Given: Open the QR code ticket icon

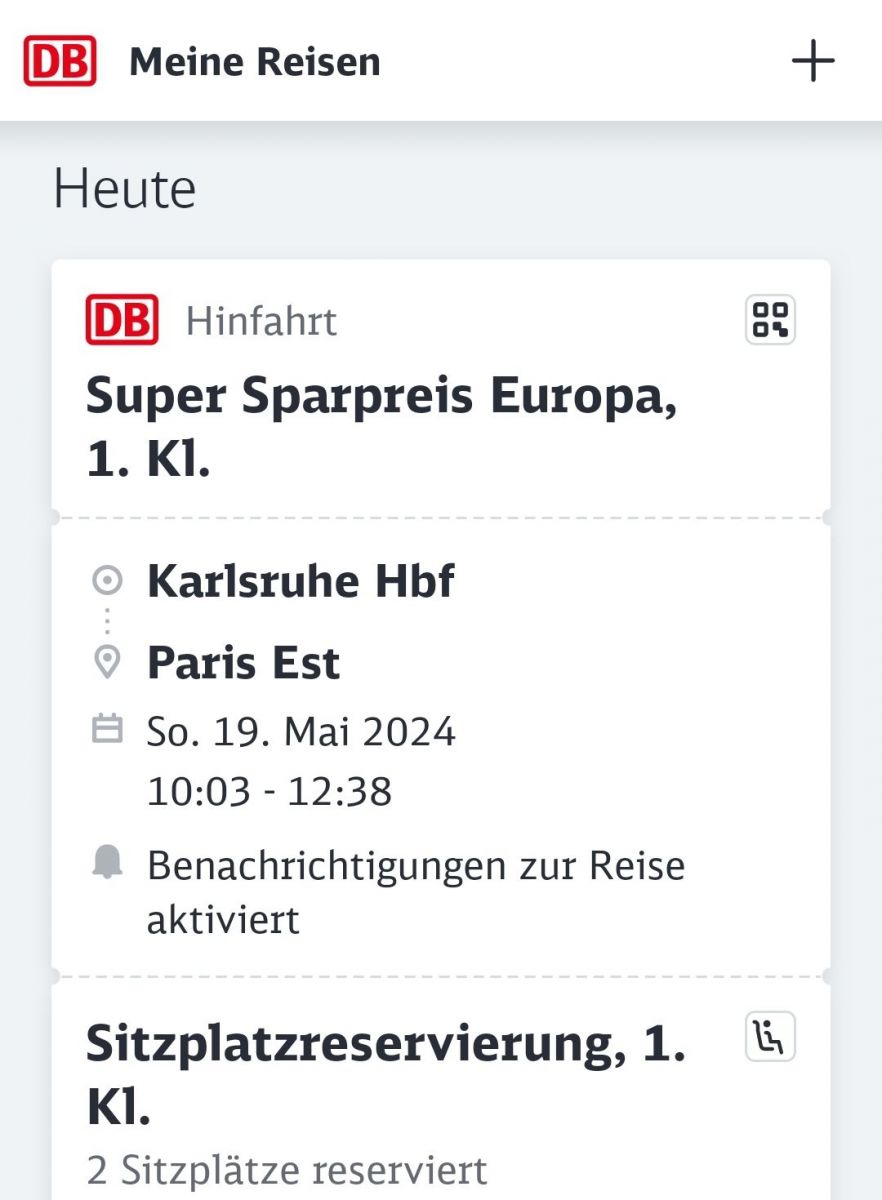Looking at the screenshot, I should coord(770,320).
